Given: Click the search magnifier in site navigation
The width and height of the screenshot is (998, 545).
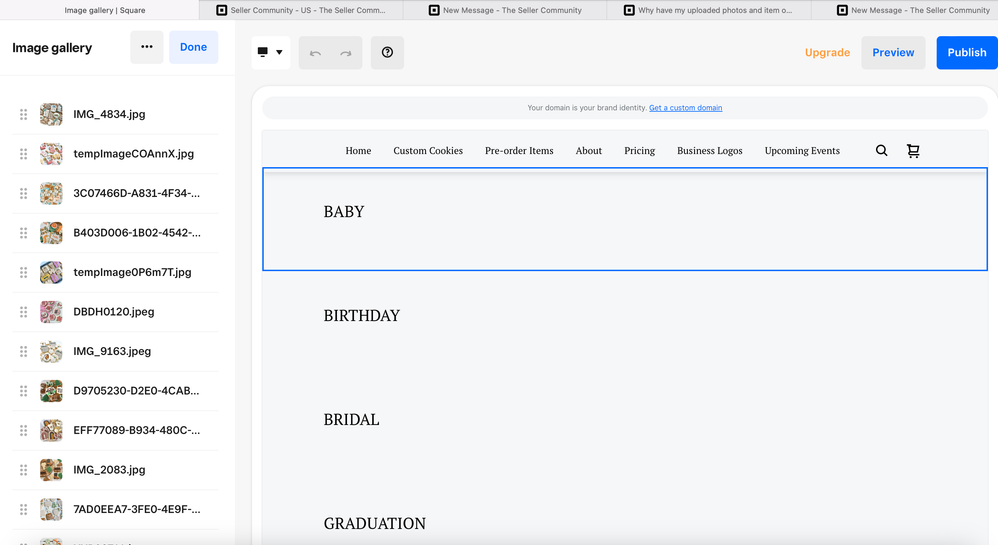Looking at the screenshot, I should 881,151.
